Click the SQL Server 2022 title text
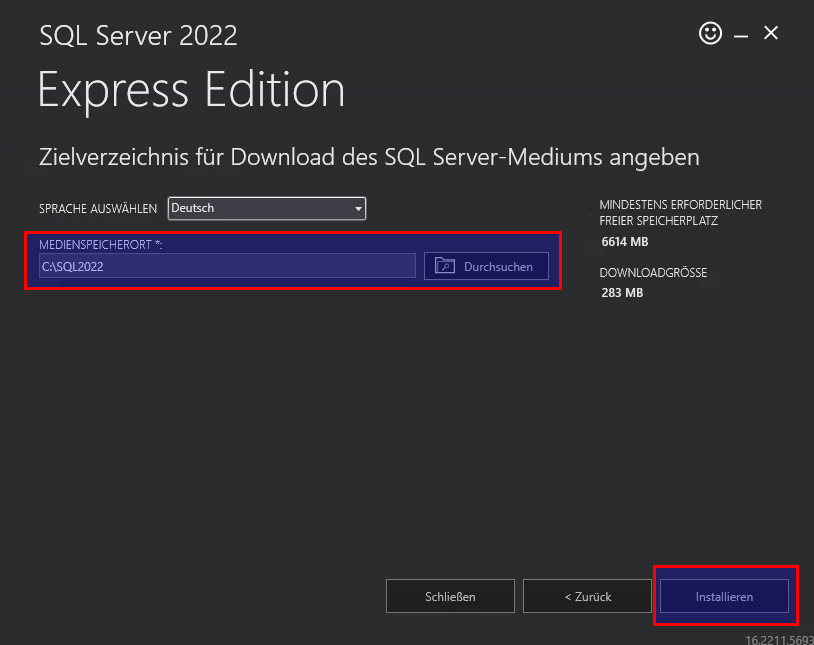Screen dimensions: 814x645 click(x=138, y=36)
